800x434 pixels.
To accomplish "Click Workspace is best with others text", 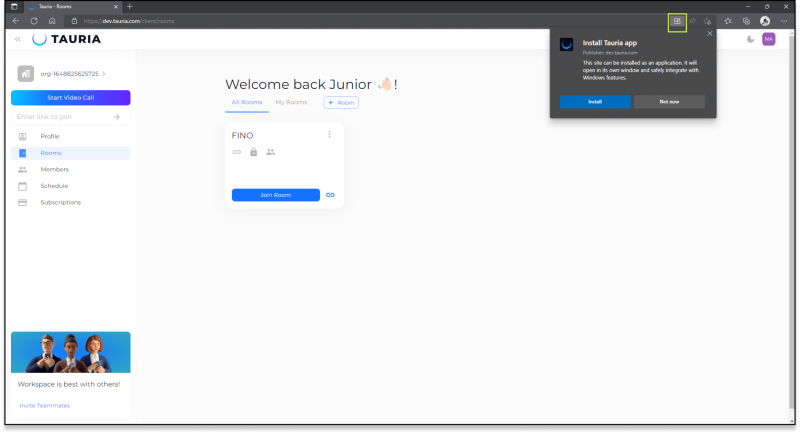I will click(69, 384).
